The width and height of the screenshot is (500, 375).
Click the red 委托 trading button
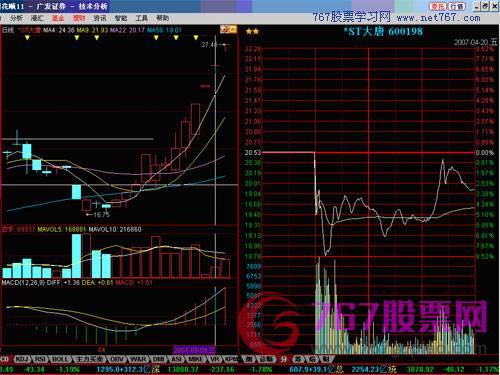[x=438, y=6]
